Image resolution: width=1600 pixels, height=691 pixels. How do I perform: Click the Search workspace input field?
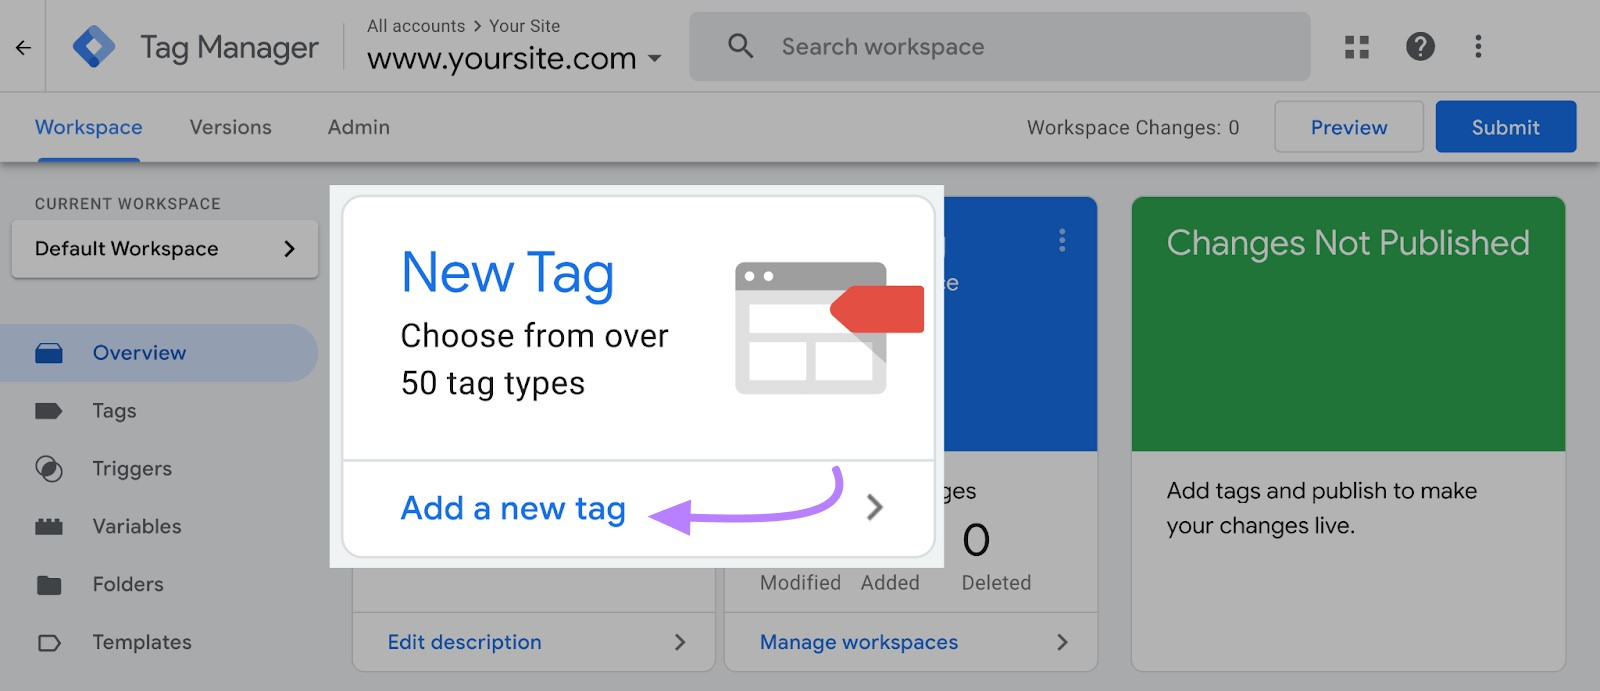1000,46
